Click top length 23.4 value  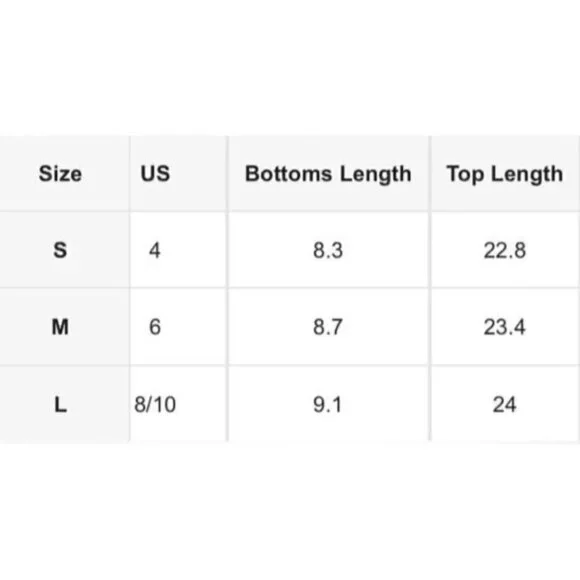pyautogui.click(x=505, y=327)
